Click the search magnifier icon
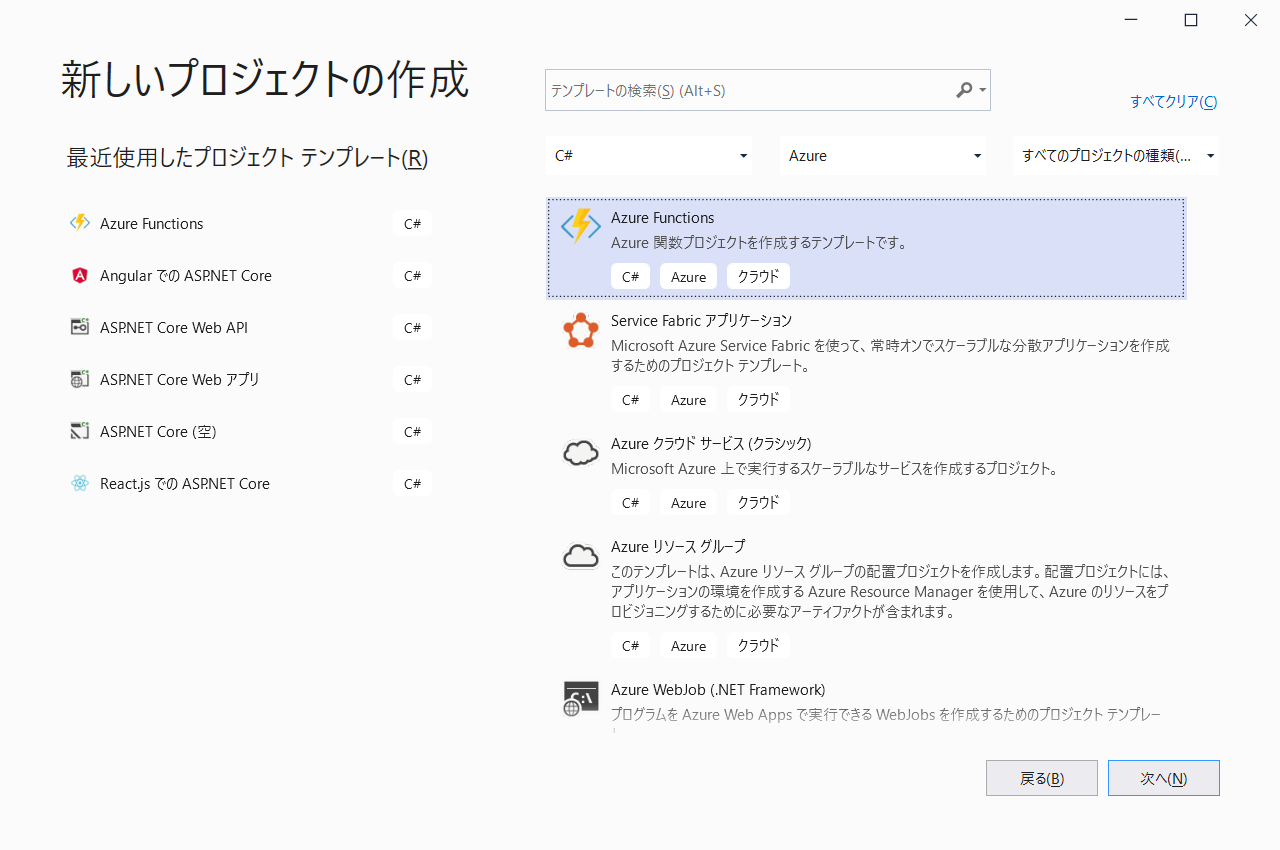The image size is (1280, 850). pyautogui.click(x=964, y=90)
